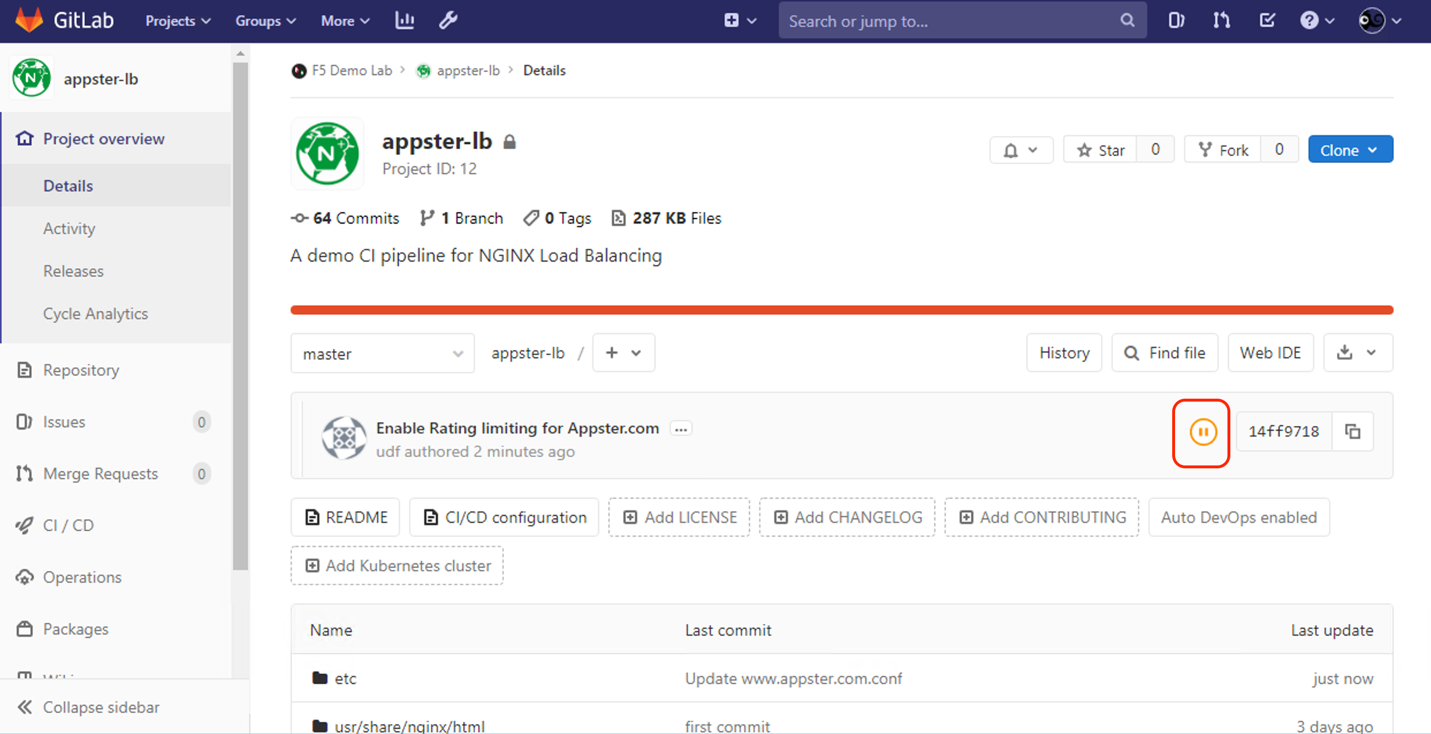The image size is (1431, 734).
Task: Open the to-do list checkmark icon
Action: pyautogui.click(x=1267, y=20)
